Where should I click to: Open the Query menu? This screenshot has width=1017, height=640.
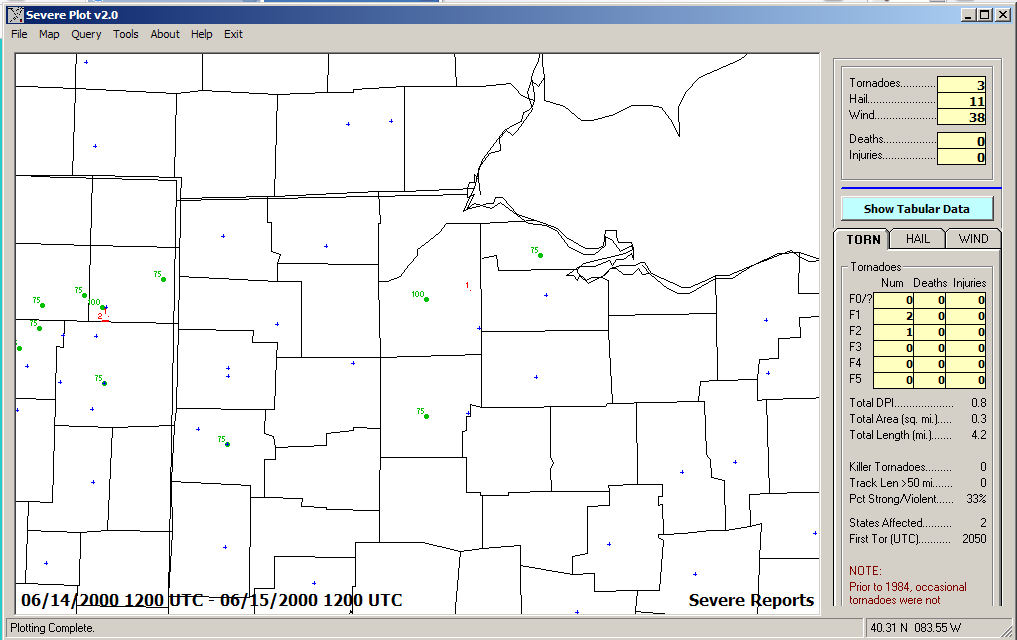click(x=86, y=34)
